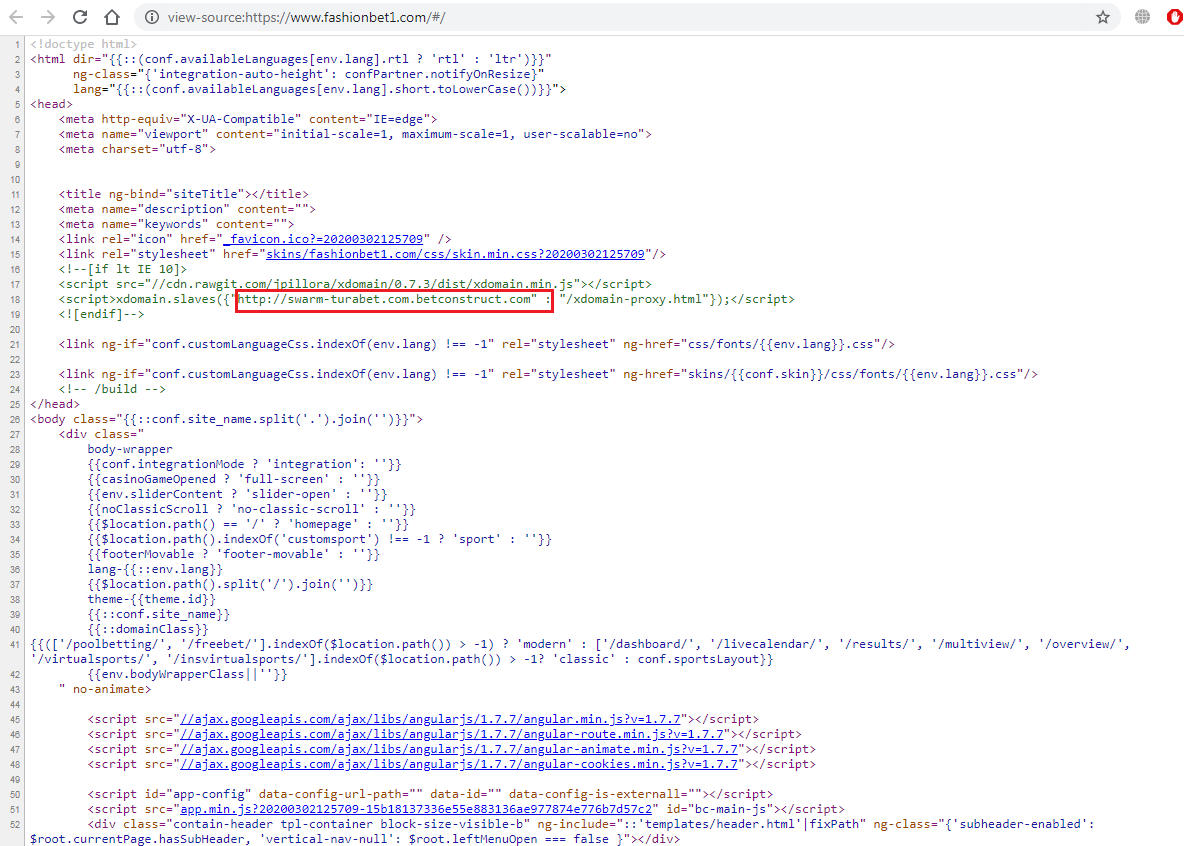Image resolution: width=1184 pixels, height=846 pixels.
Task: Open the angular.min.js script link
Action: point(430,719)
